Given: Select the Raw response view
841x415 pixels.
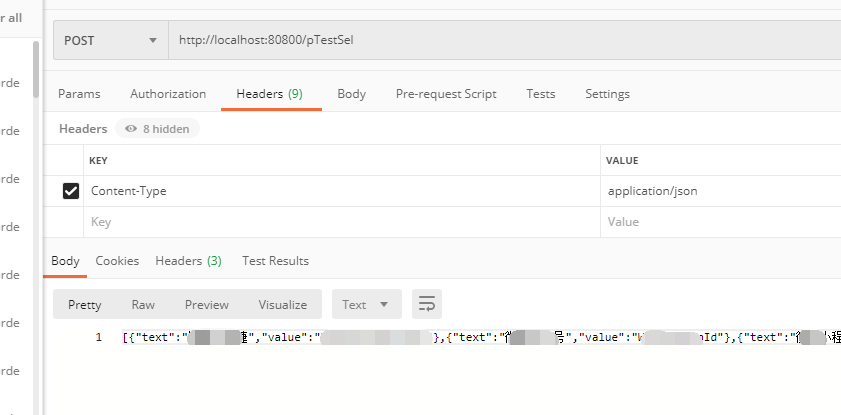Looking at the screenshot, I should (x=143, y=305).
